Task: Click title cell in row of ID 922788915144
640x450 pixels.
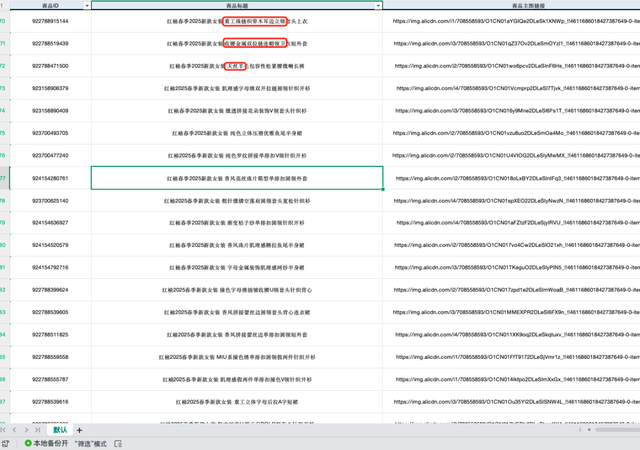Action: pos(237,21)
